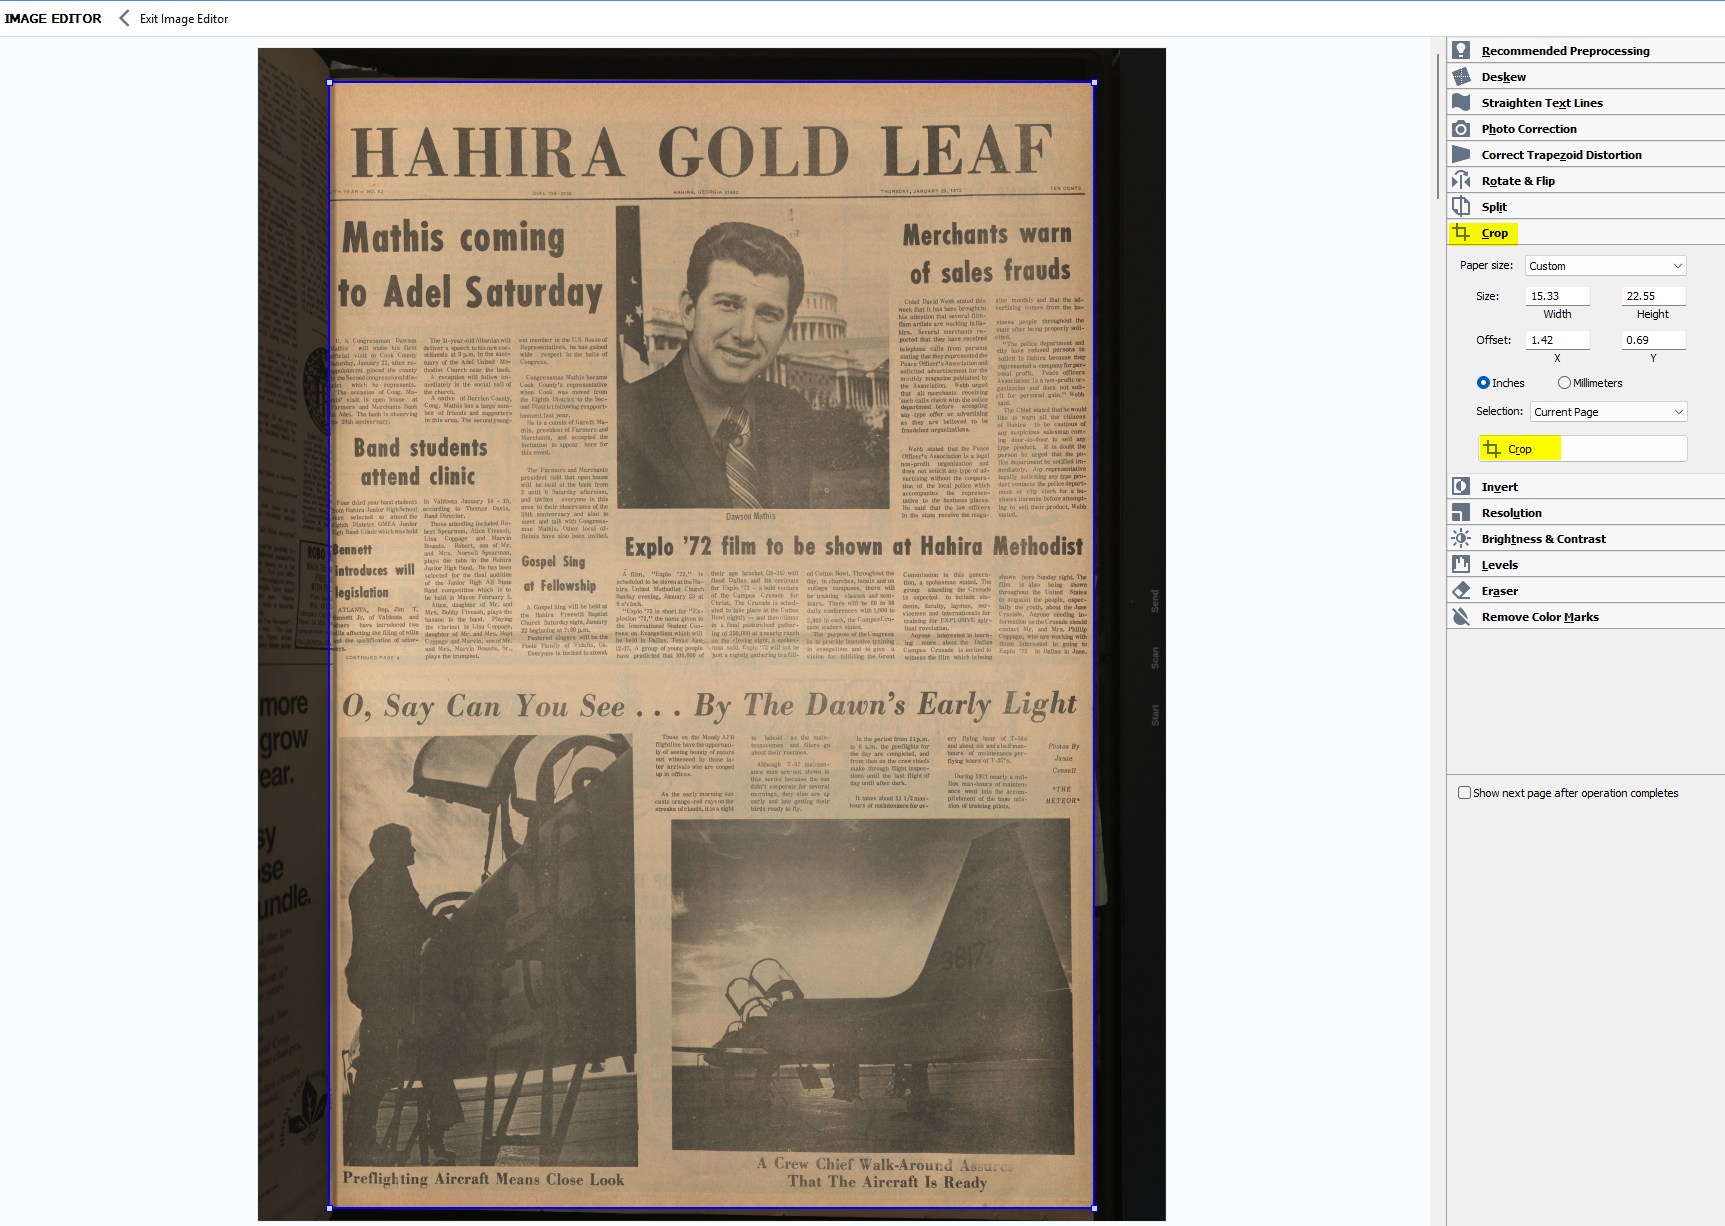Click top-left crop frame handle
Image resolution: width=1725 pixels, height=1226 pixels.
tap(330, 83)
